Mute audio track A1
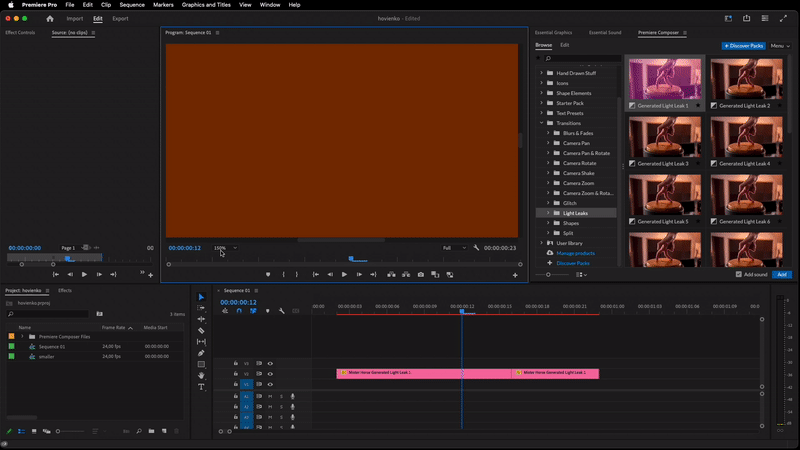 pos(270,396)
